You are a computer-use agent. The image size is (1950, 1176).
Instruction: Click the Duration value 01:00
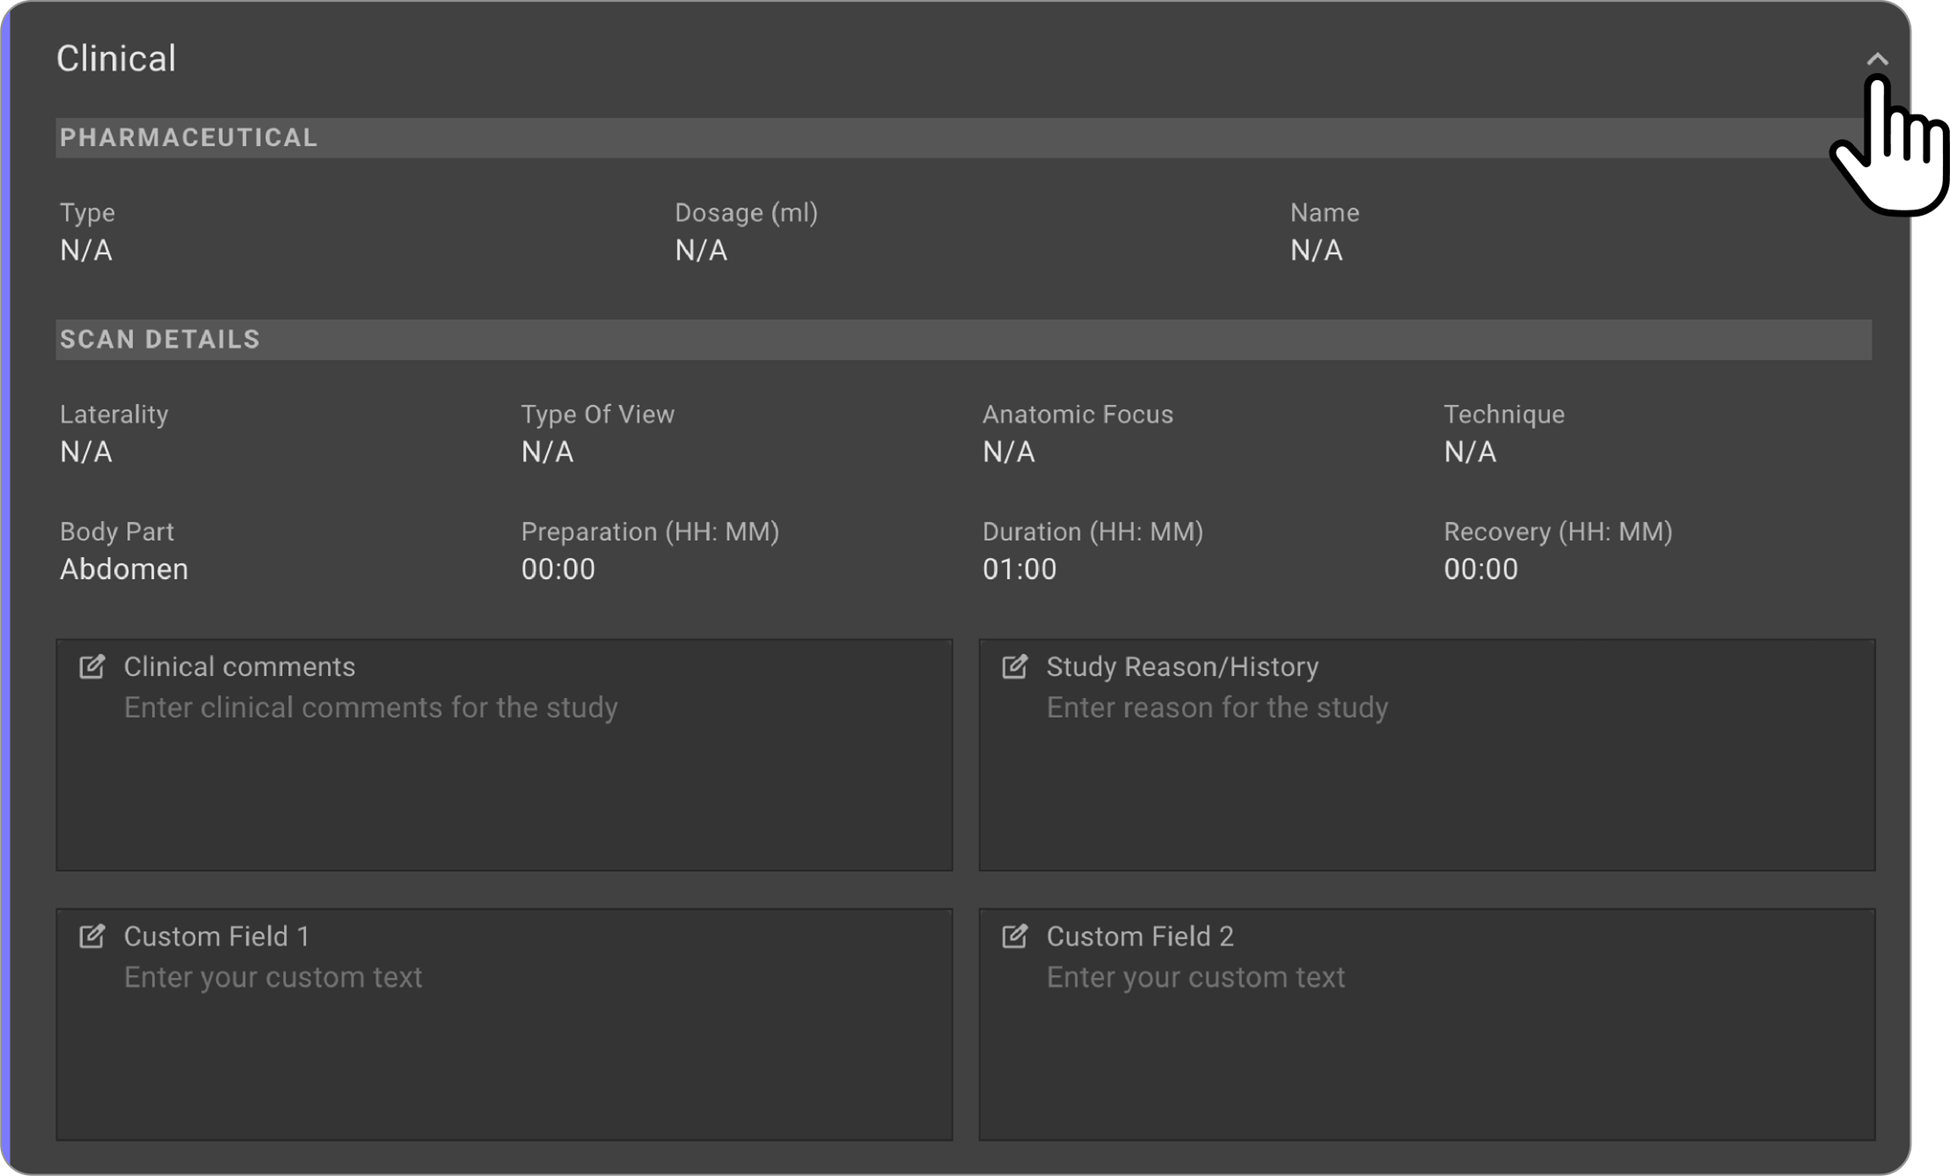point(1019,569)
